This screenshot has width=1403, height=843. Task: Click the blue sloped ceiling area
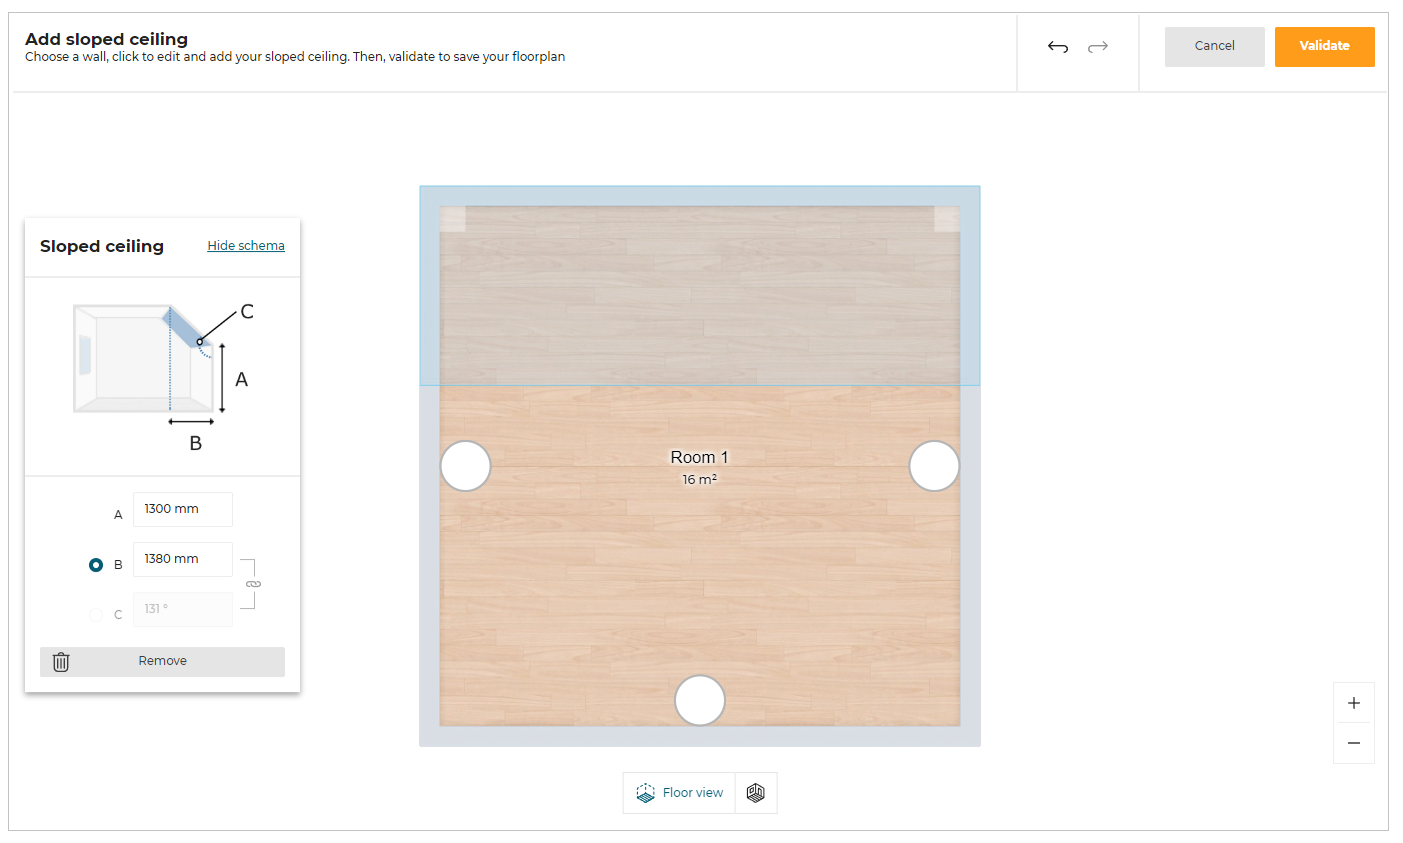click(x=700, y=290)
